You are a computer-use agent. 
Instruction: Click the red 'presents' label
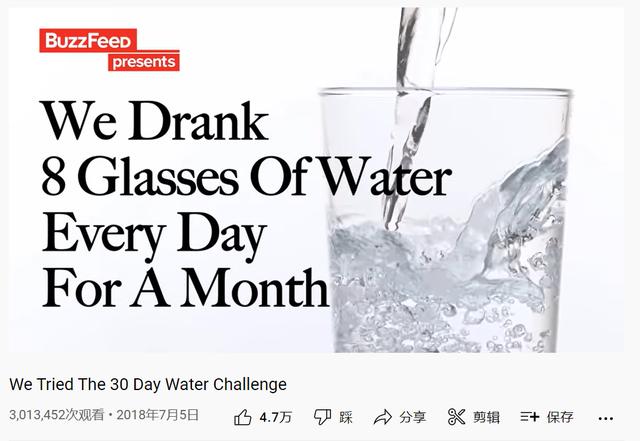144,62
